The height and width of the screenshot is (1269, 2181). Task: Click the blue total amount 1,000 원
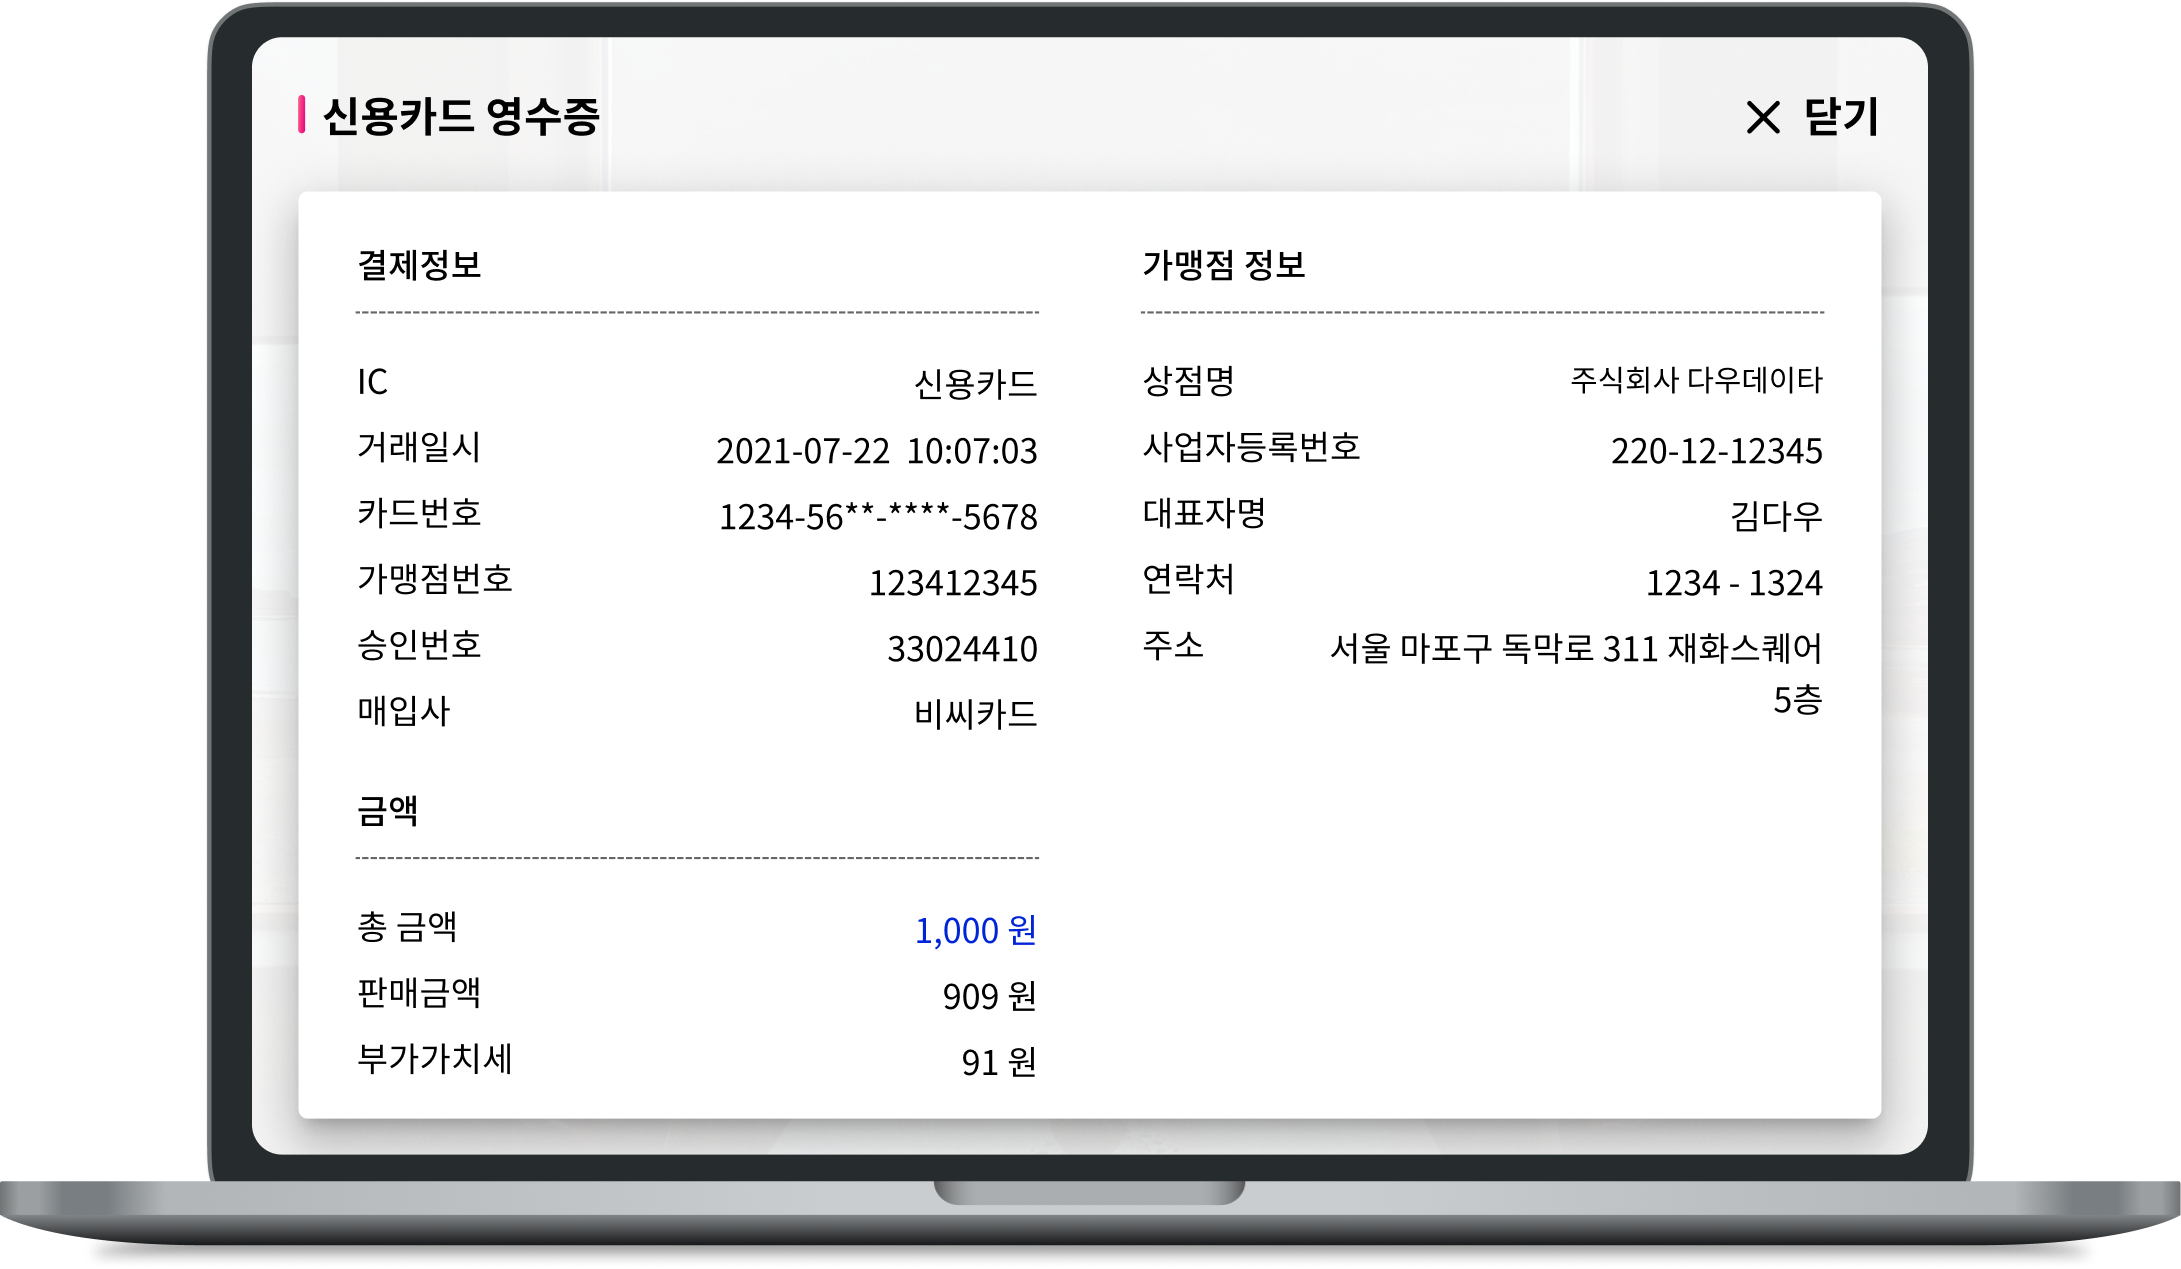975,931
